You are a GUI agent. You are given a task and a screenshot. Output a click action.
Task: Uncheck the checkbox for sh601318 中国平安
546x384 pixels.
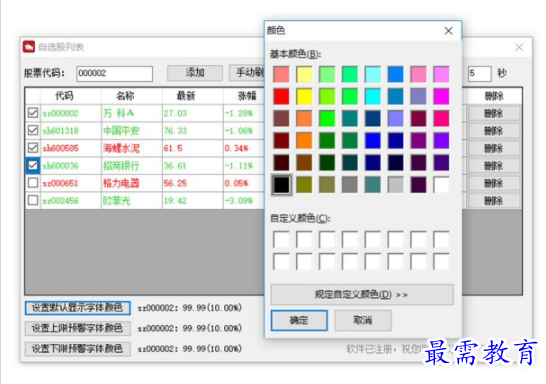(33, 130)
